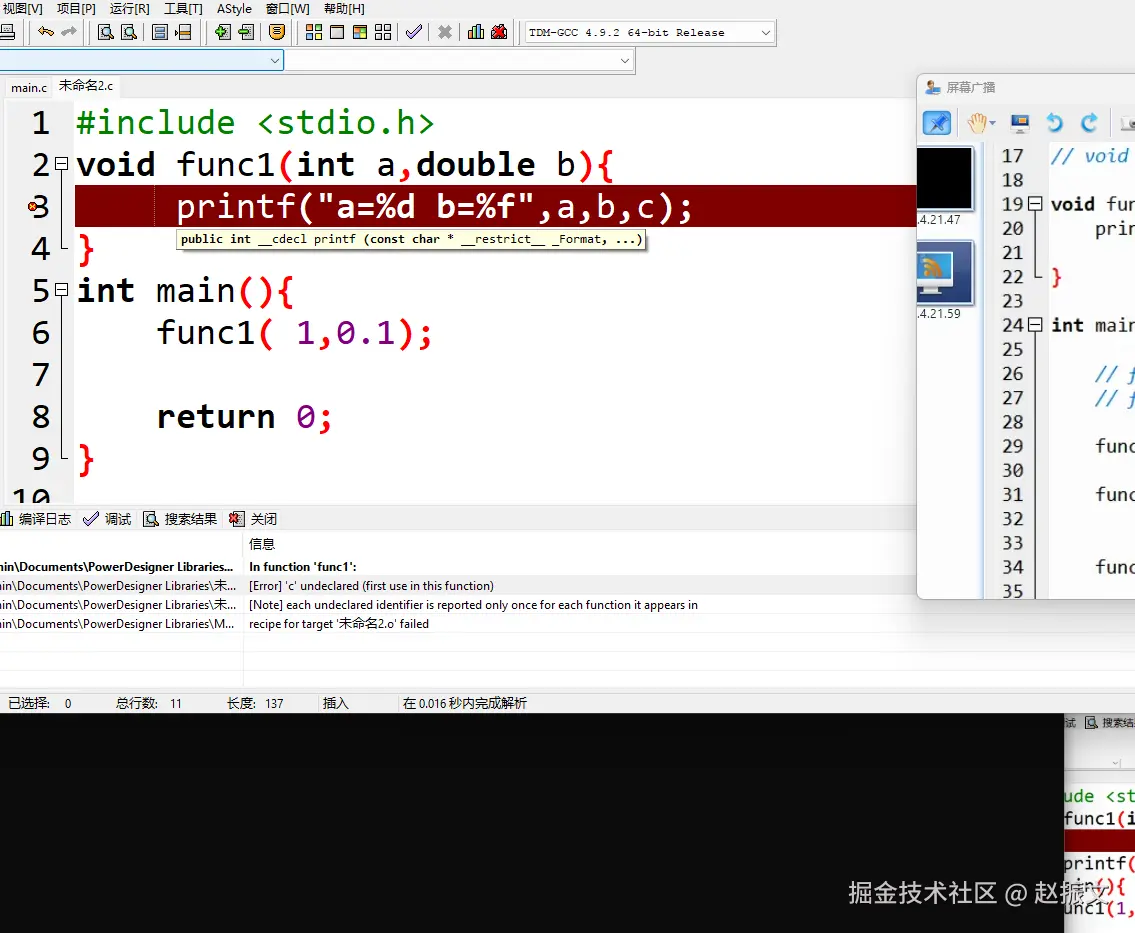Open Profile analysis bar chart icon
1135x933 pixels.
(476, 32)
